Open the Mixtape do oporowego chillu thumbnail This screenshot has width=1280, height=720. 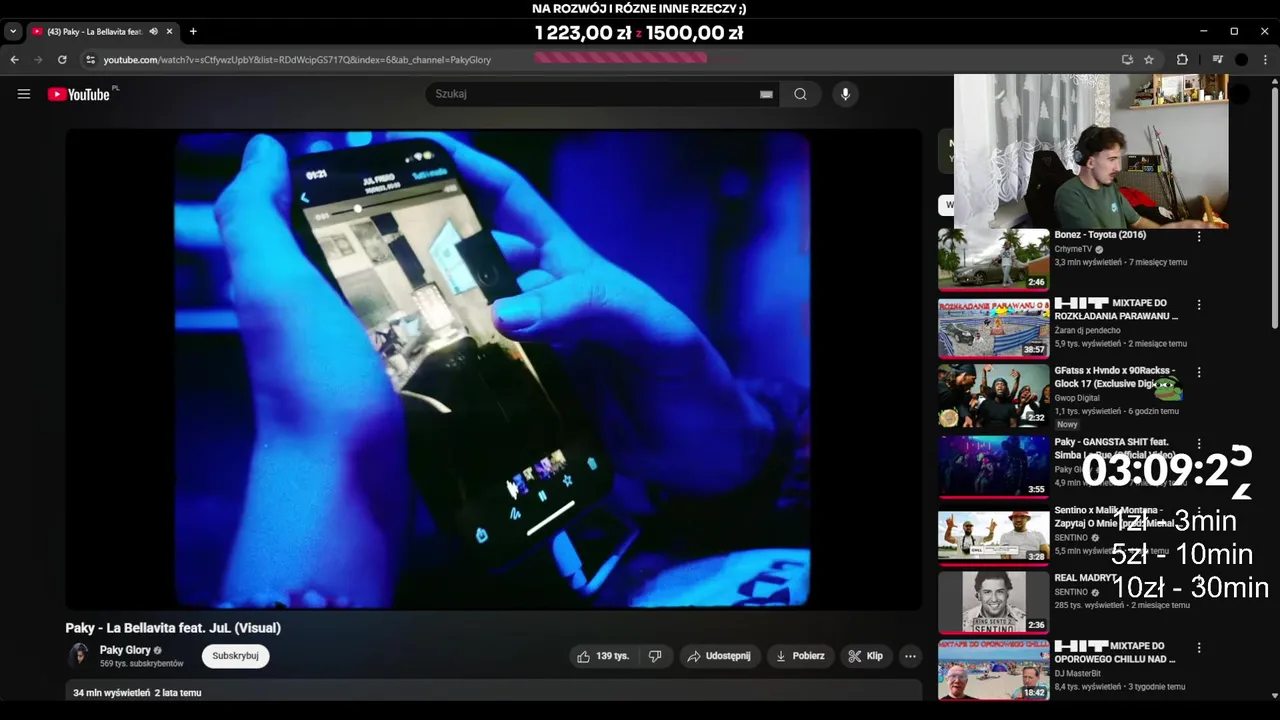(x=993, y=670)
